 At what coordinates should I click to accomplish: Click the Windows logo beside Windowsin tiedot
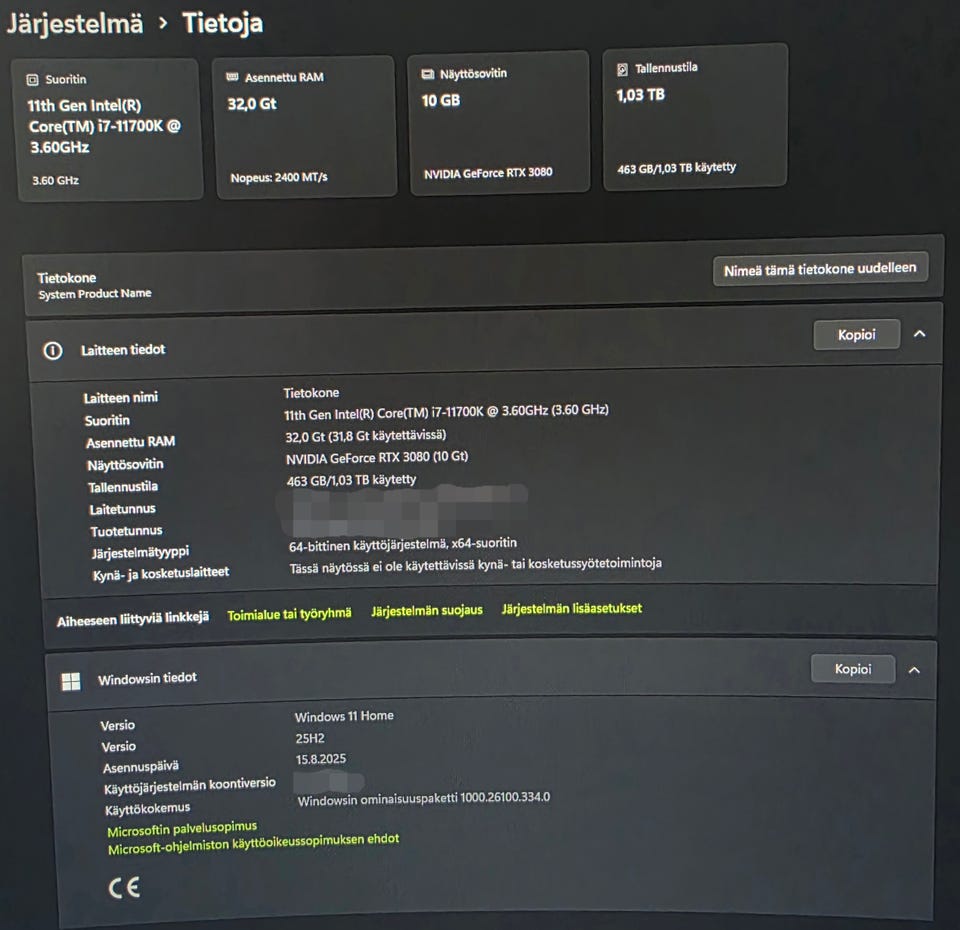tap(71, 681)
